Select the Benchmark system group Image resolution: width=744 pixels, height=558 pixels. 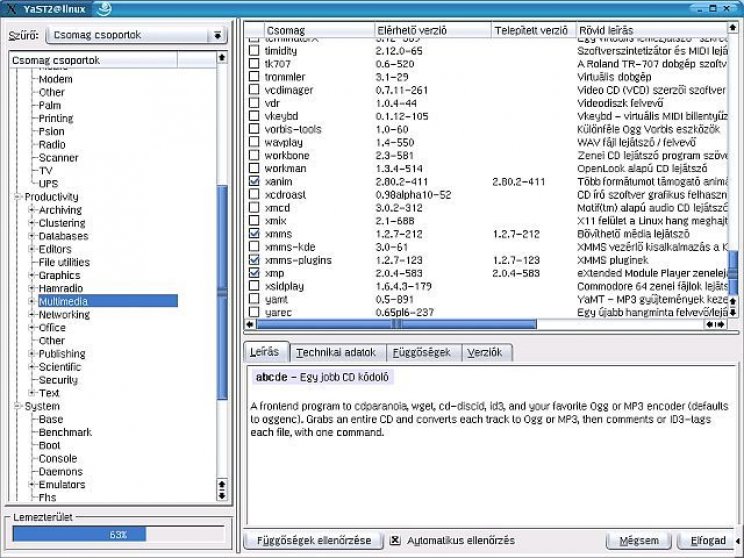[65, 432]
